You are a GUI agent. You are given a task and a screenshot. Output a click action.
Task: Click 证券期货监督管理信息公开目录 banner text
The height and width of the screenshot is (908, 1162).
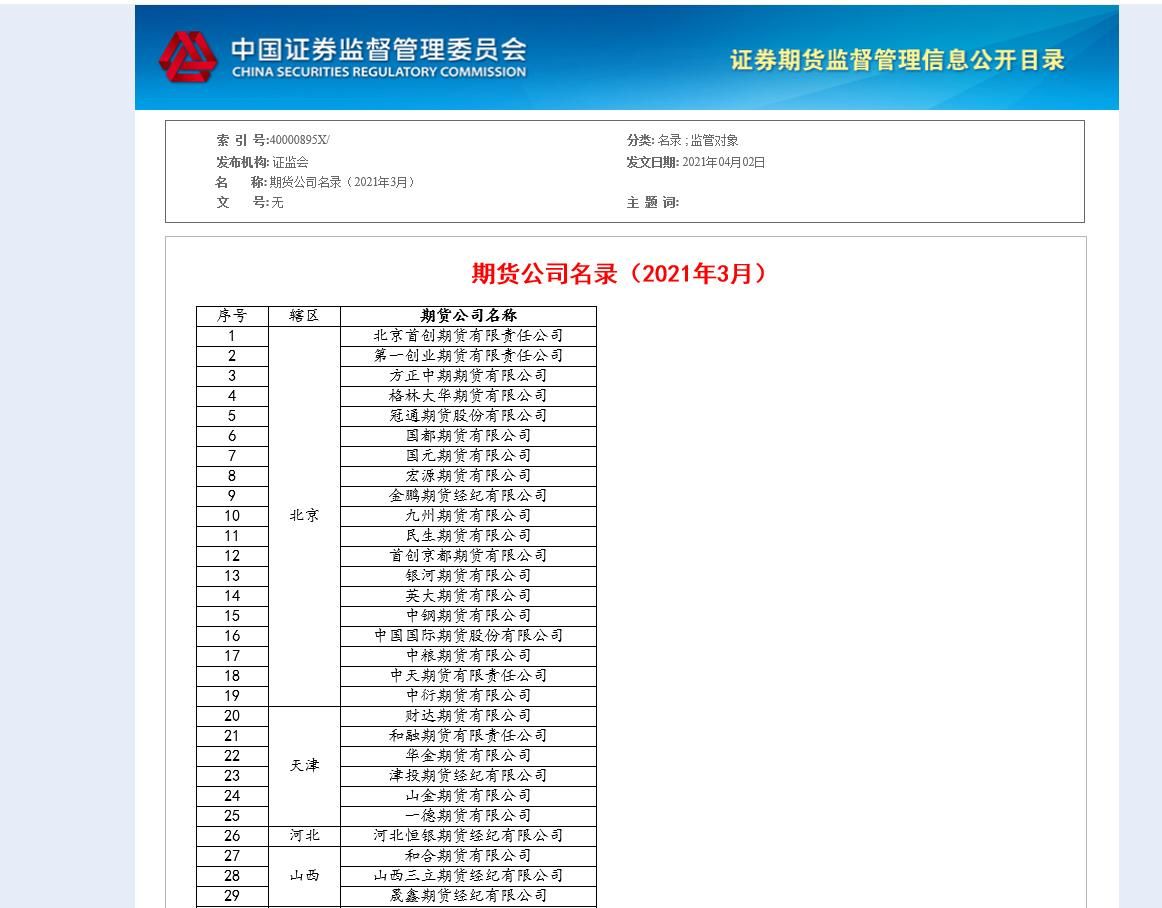pos(897,60)
